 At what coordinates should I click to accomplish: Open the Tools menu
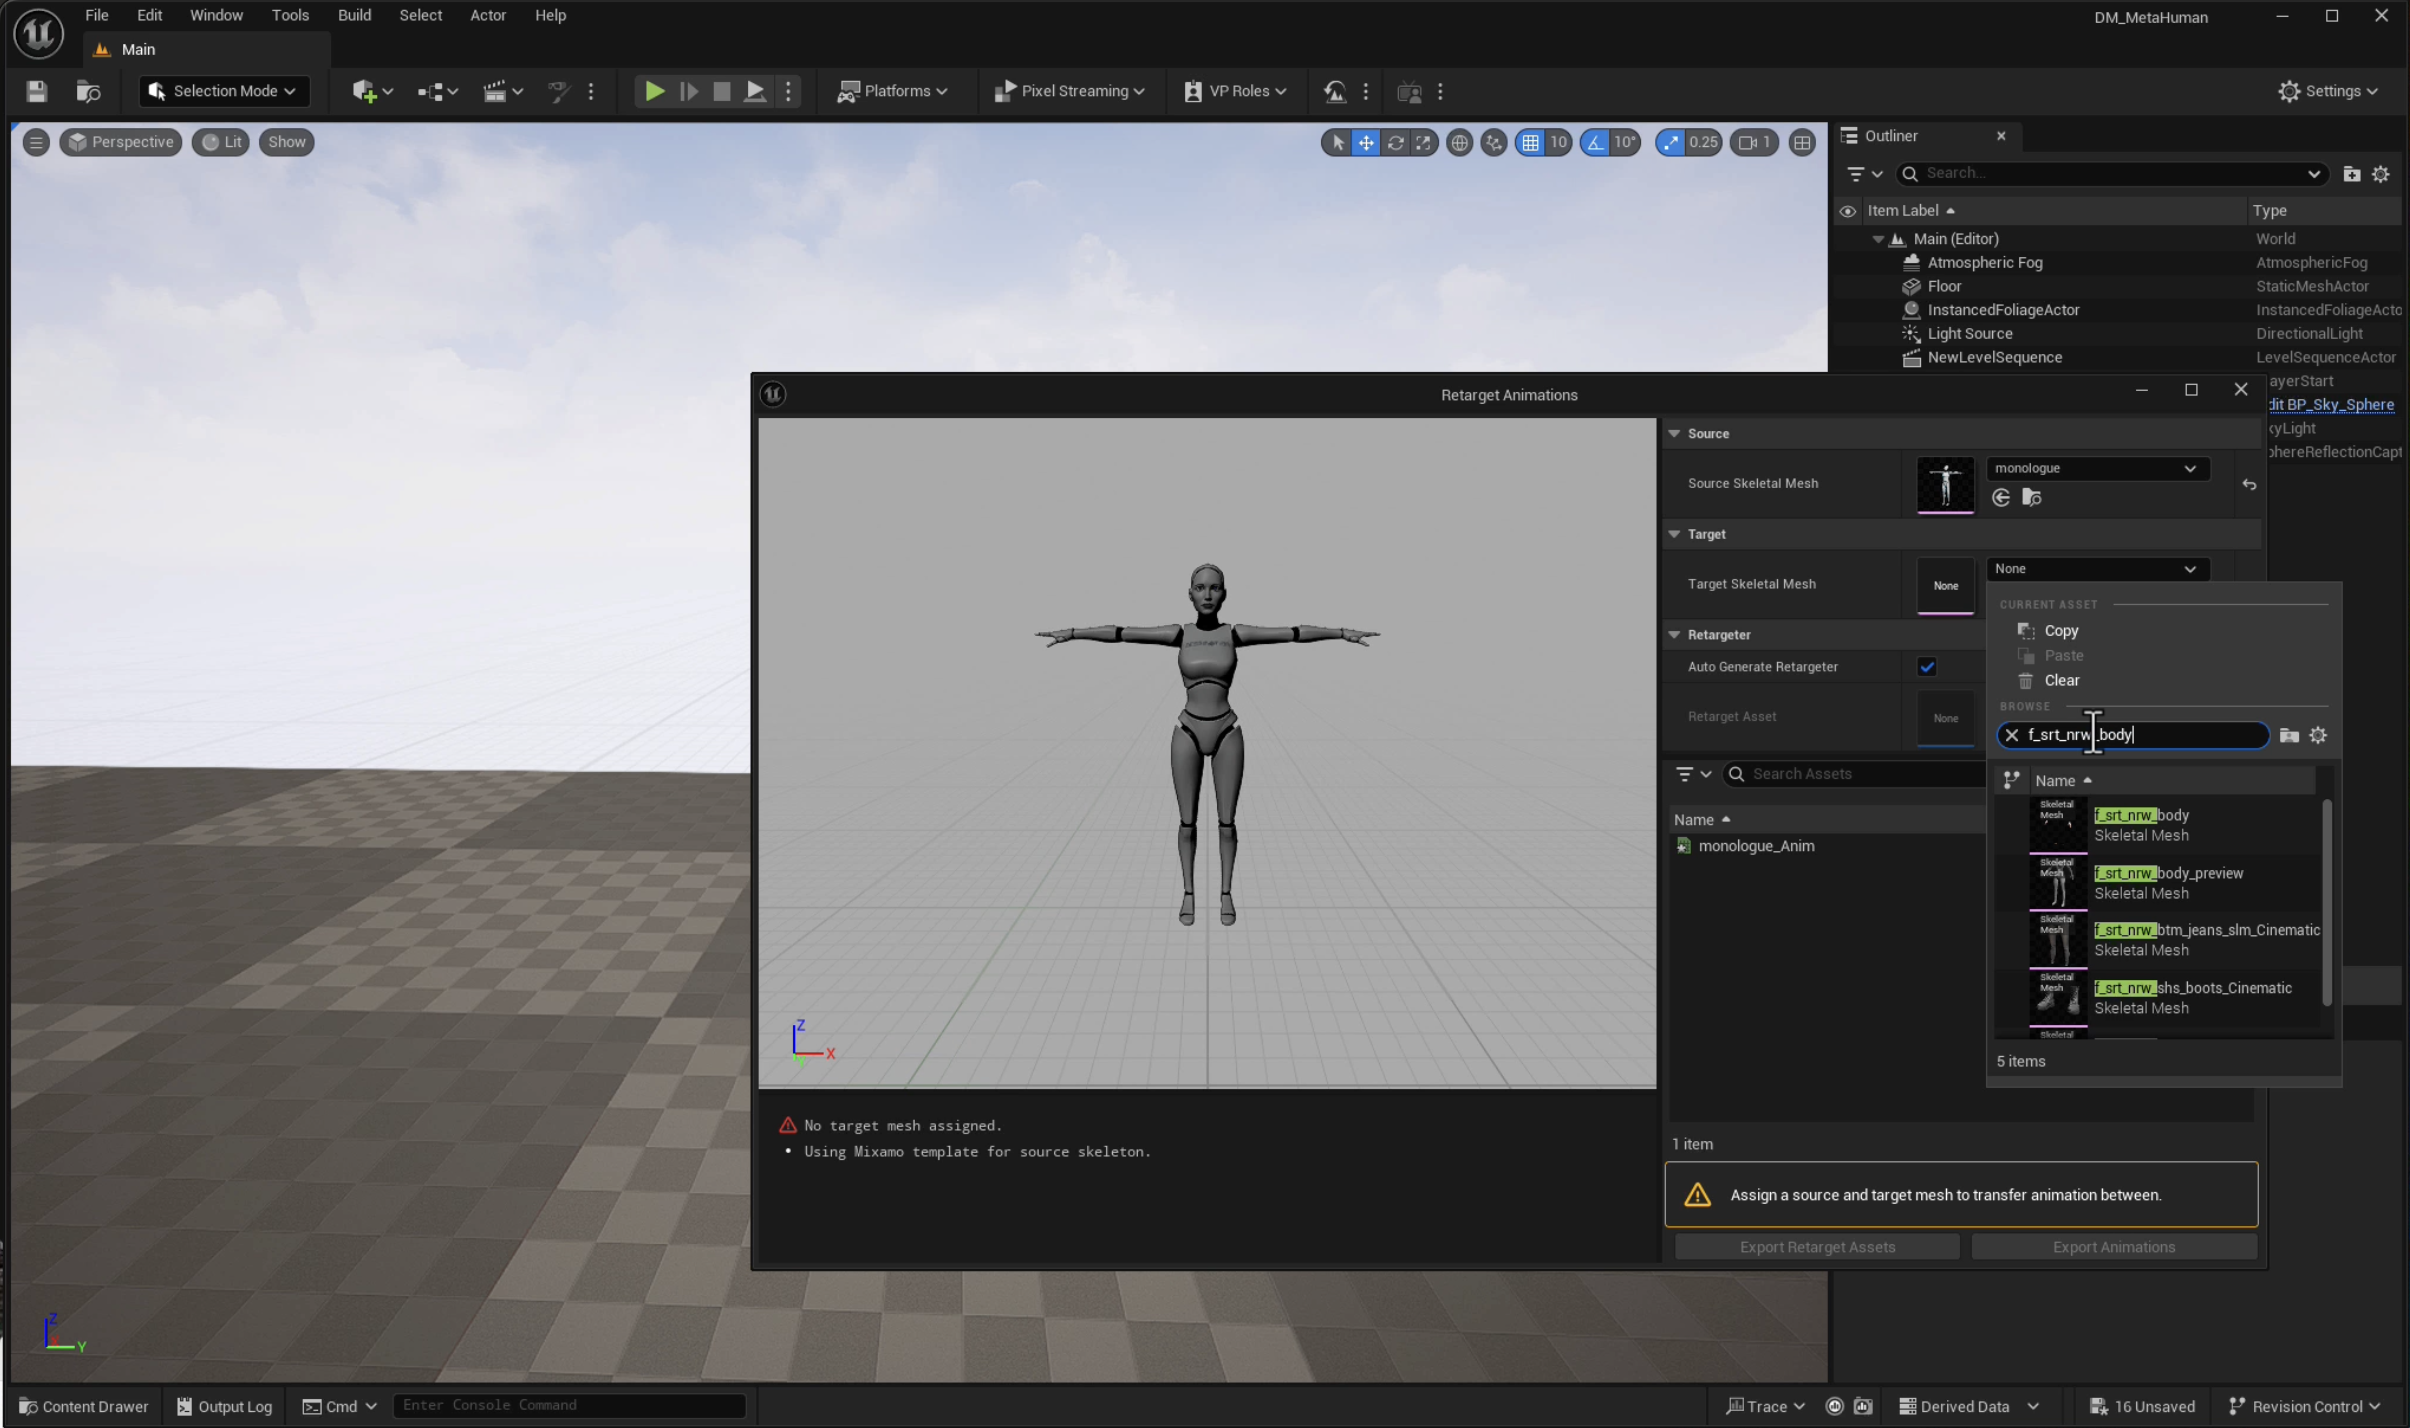click(290, 15)
